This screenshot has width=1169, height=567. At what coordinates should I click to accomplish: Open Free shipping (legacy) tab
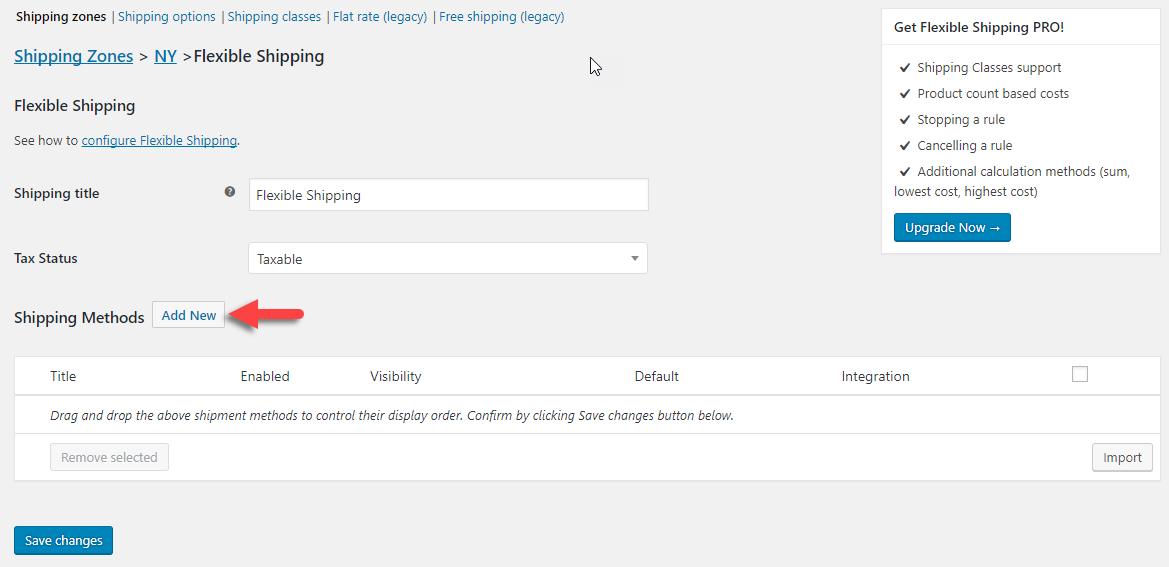(x=501, y=17)
